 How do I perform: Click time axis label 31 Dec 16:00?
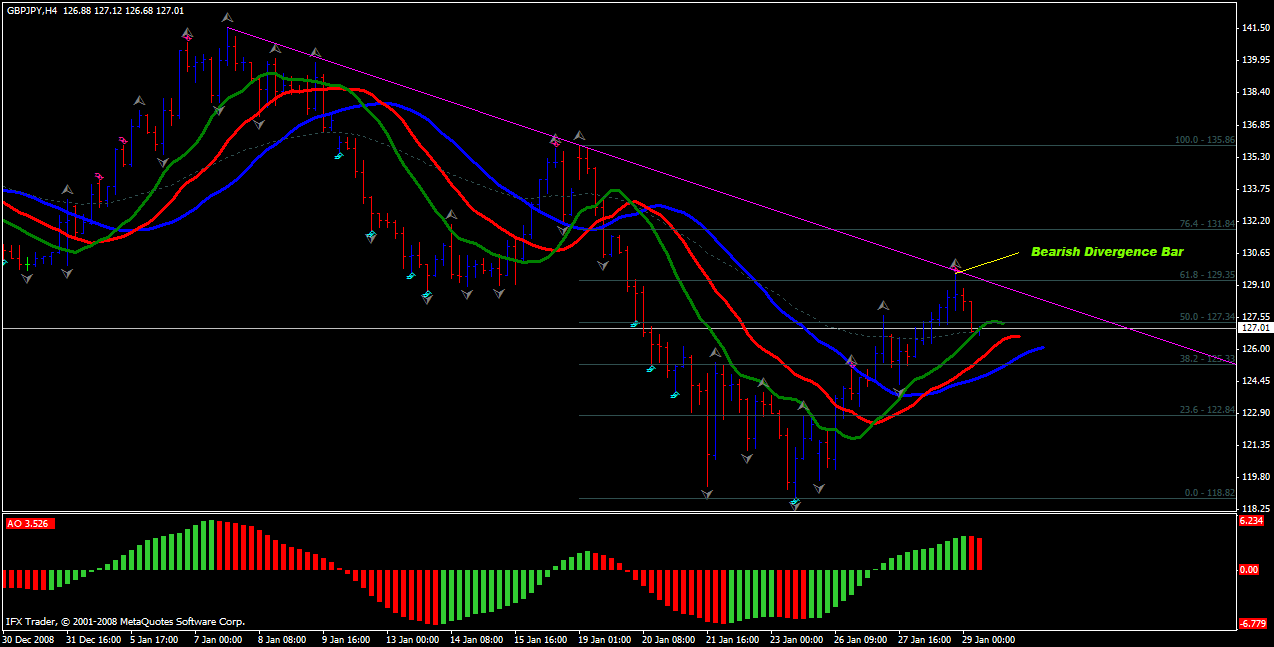(92, 638)
